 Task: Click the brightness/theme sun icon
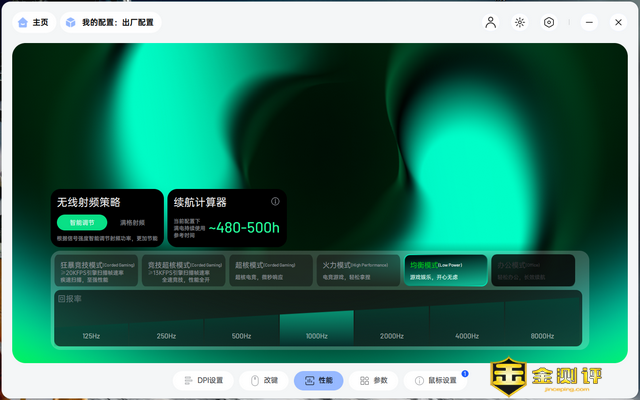(520, 22)
